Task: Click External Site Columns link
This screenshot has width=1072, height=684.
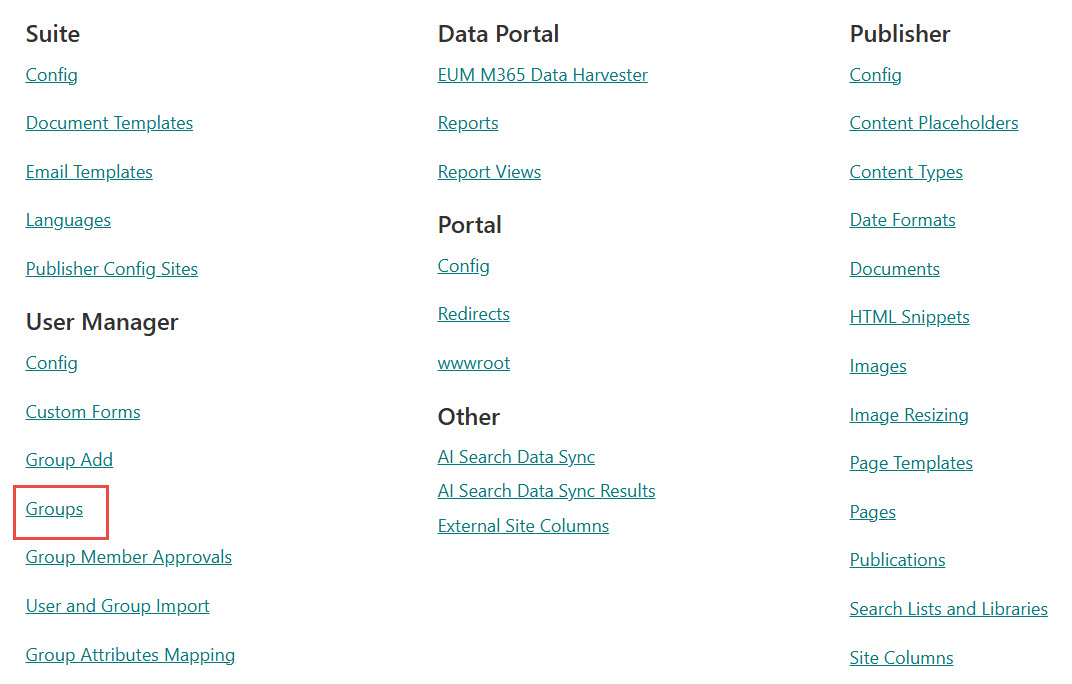Action: [x=523, y=526]
